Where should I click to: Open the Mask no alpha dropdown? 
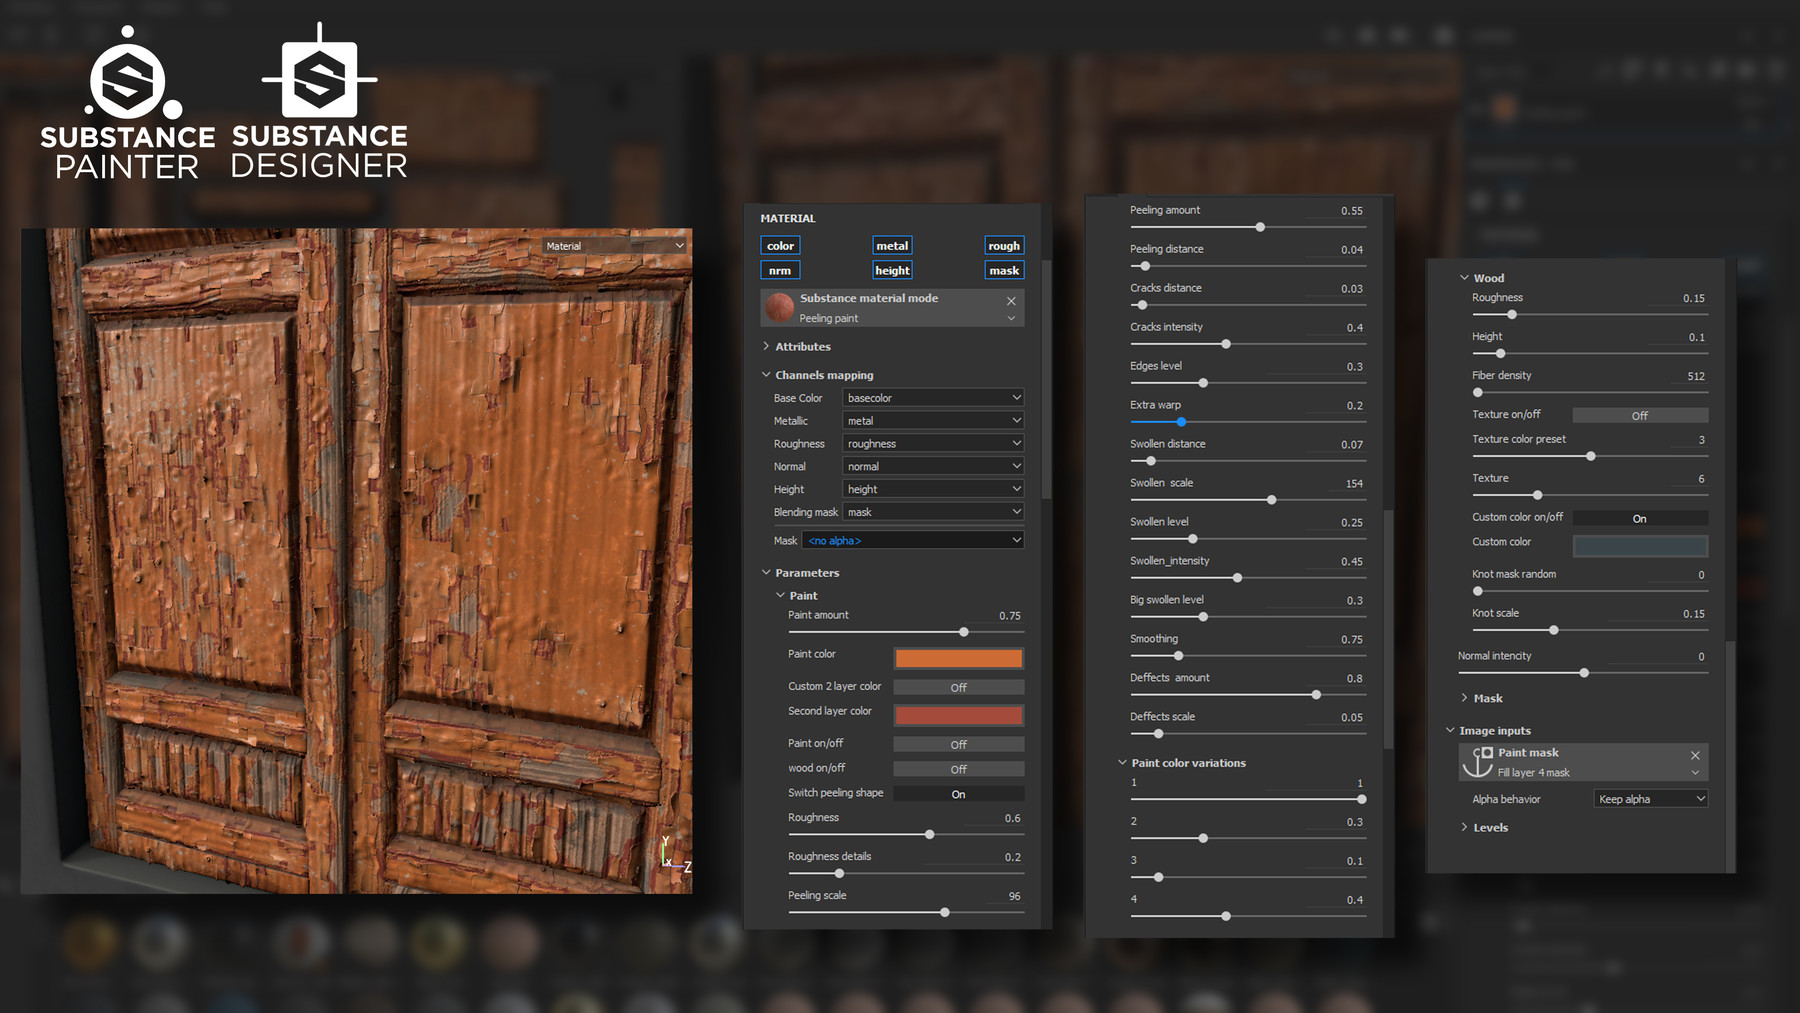(913, 540)
